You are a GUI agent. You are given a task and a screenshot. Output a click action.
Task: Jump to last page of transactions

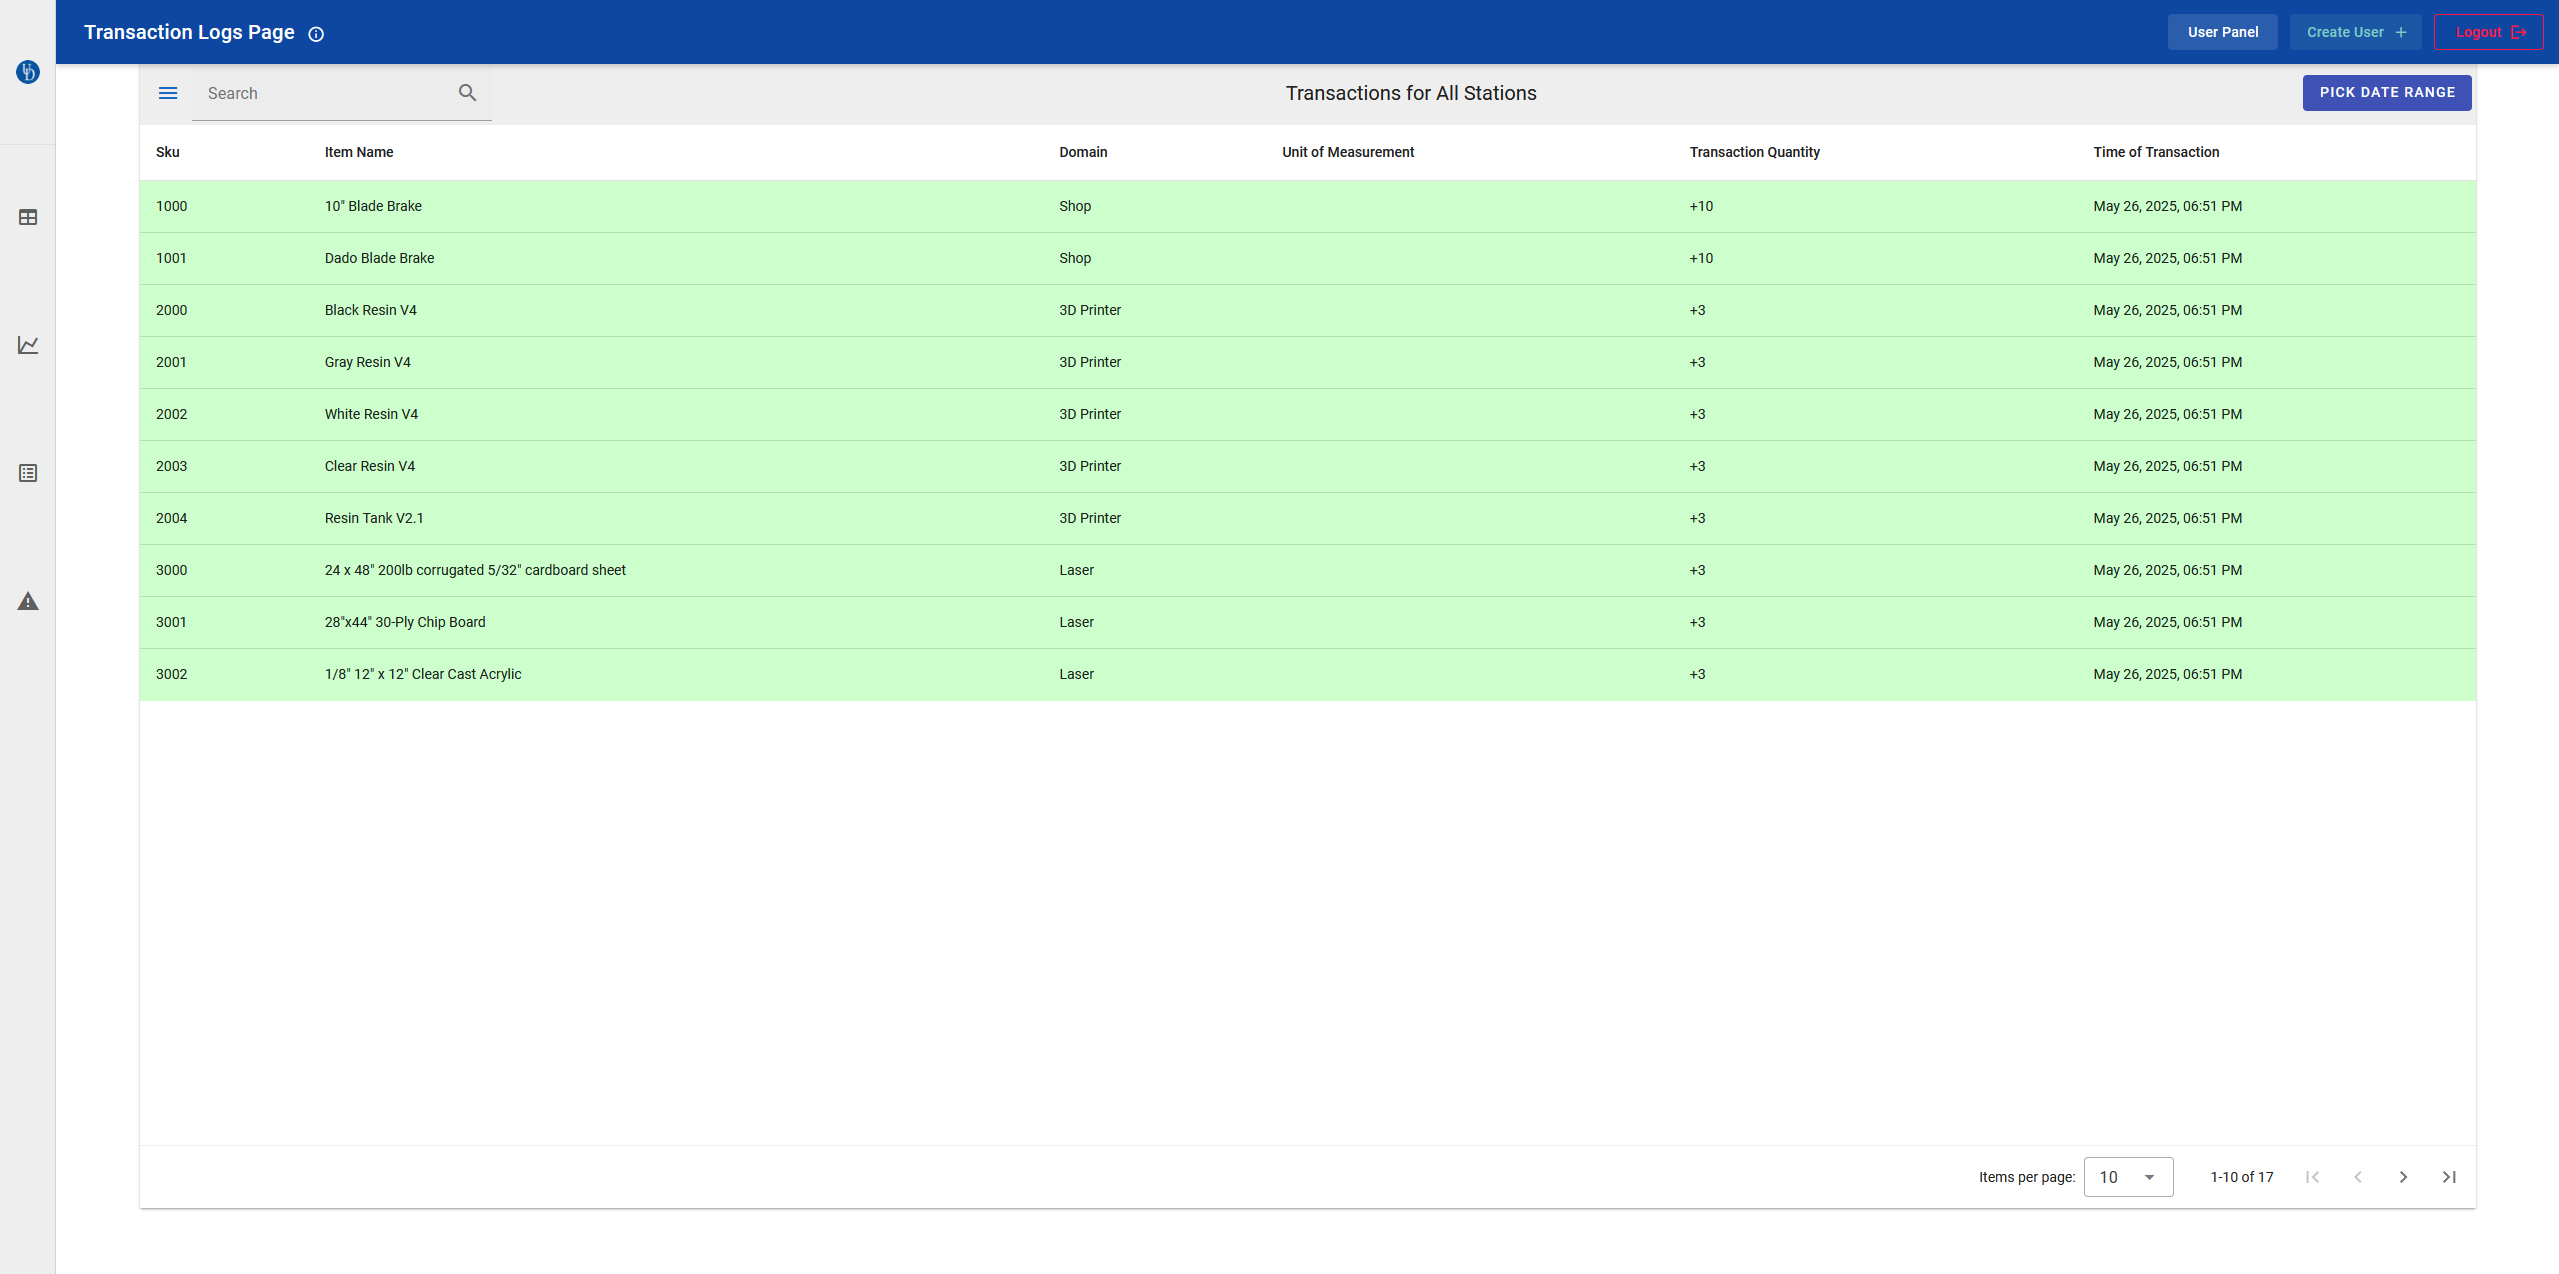pyautogui.click(x=2449, y=1177)
